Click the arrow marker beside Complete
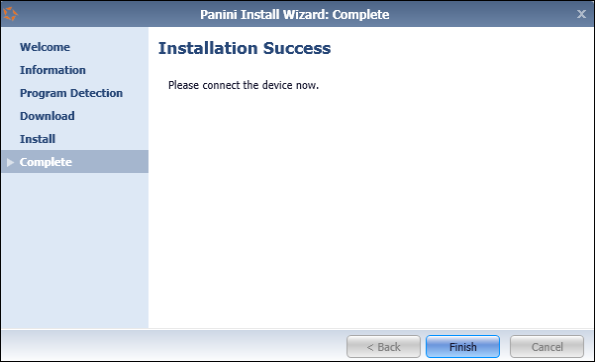Image resolution: width=595 pixels, height=362 pixels. click(x=10, y=162)
